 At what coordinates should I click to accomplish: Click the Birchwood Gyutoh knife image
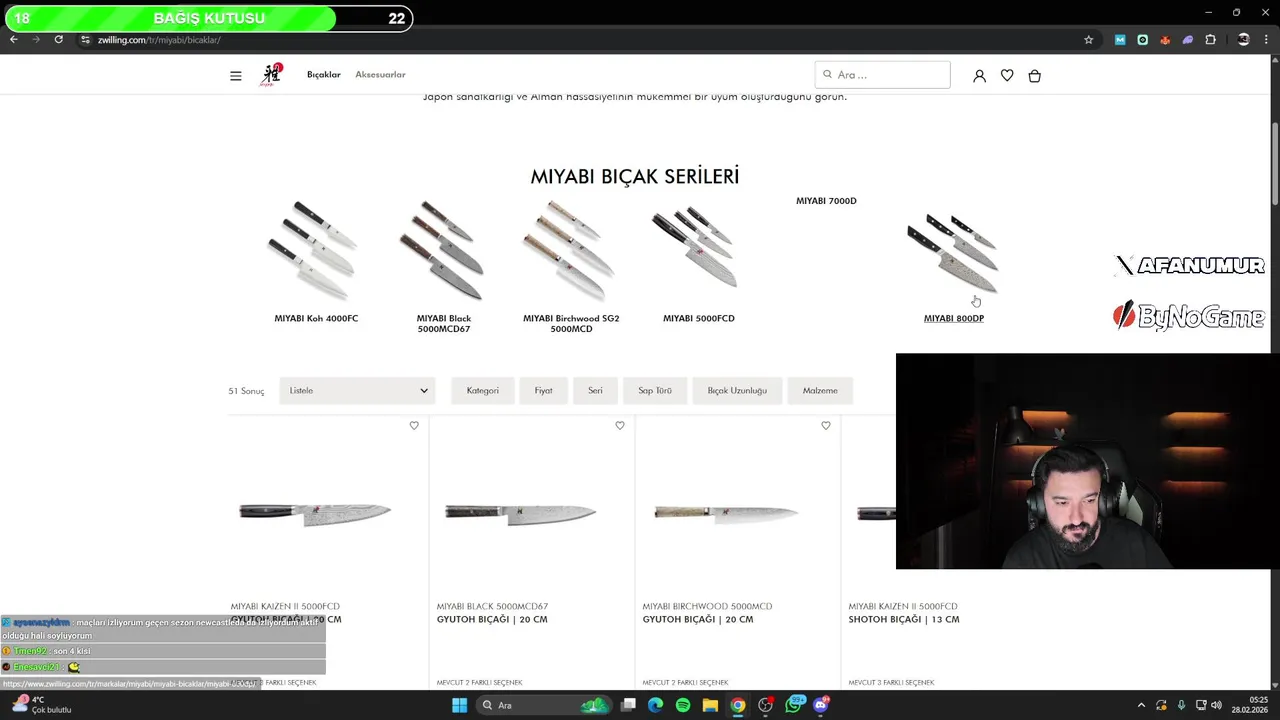pos(726,513)
